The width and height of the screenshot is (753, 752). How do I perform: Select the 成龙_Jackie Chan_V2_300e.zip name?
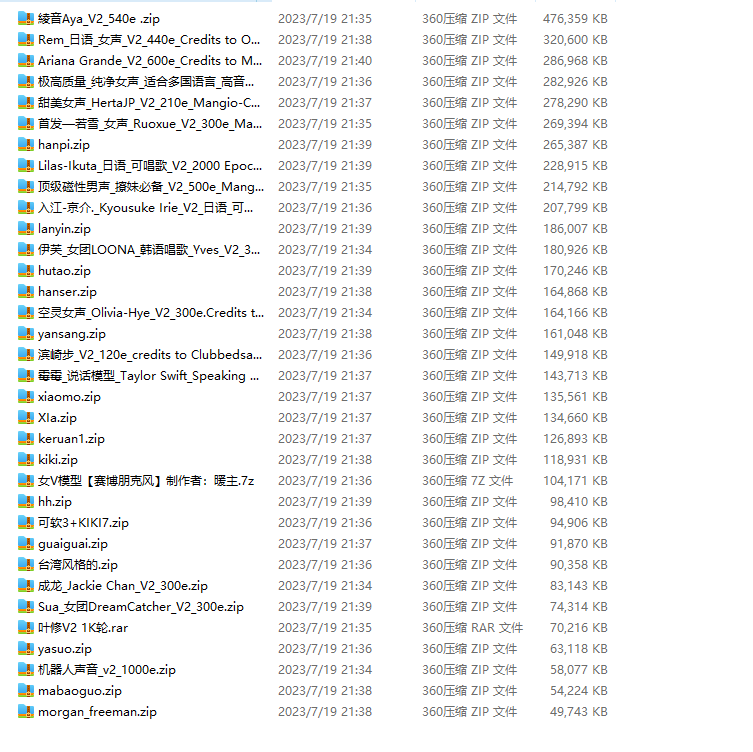pos(123,586)
